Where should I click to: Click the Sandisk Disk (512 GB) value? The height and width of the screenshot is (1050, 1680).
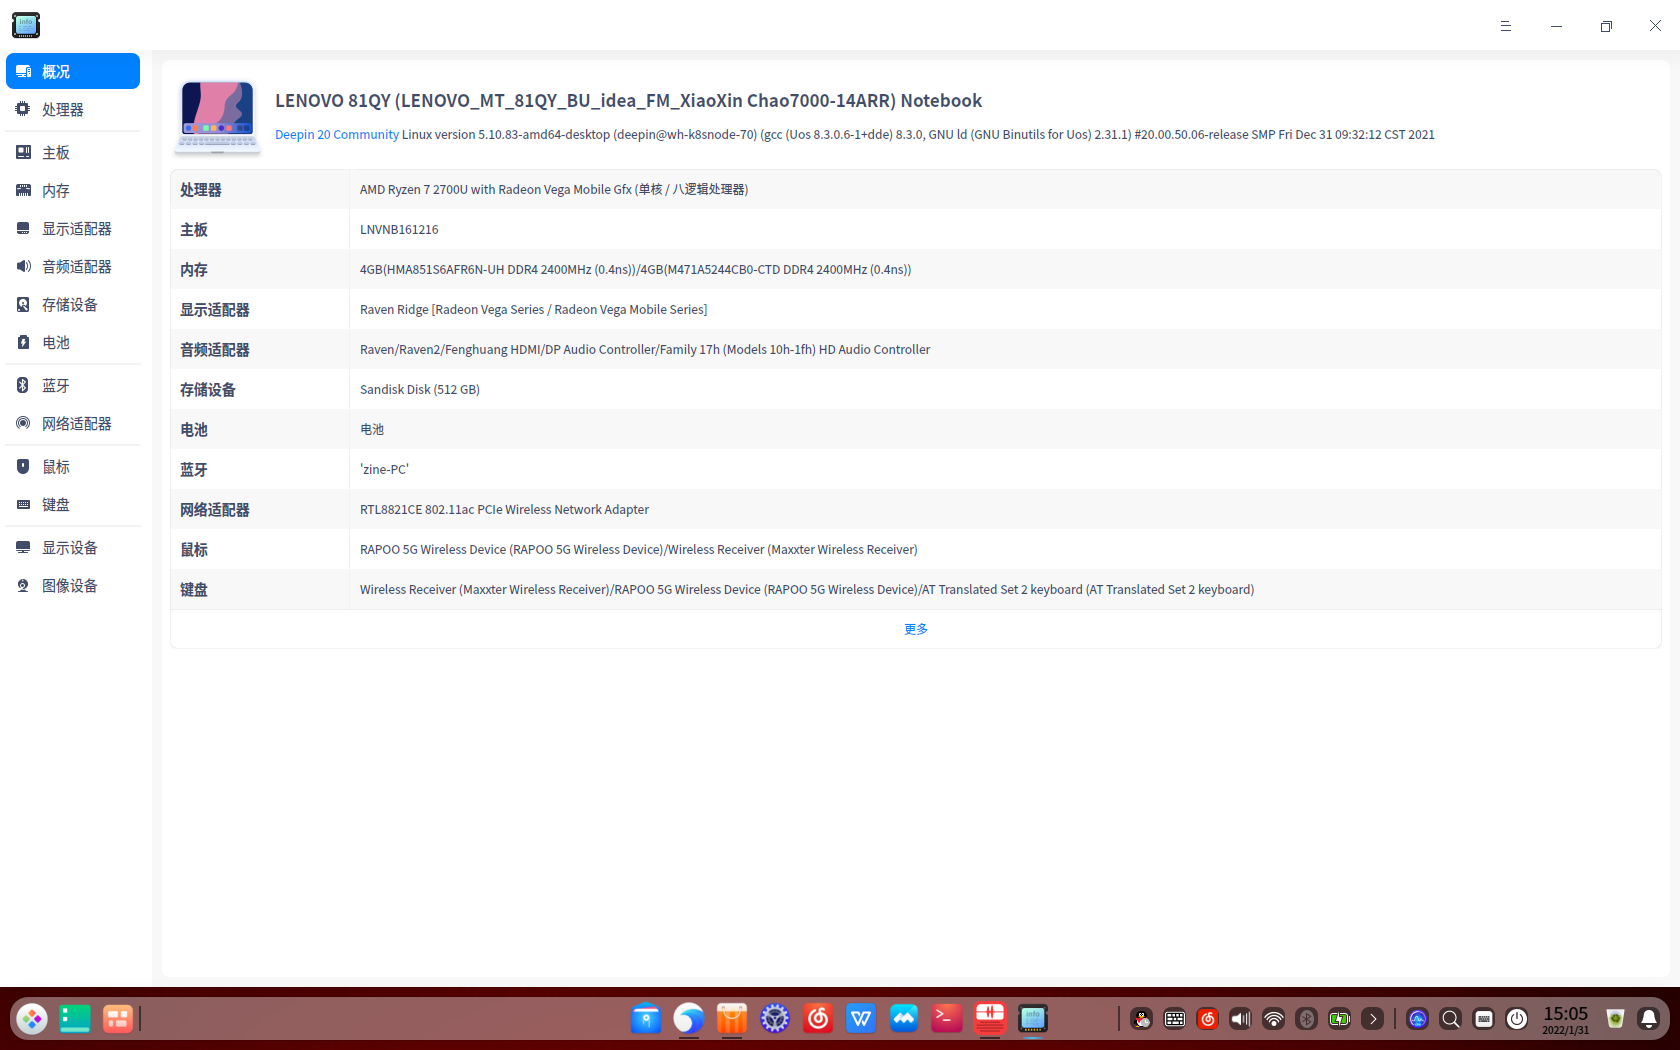(x=420, y=389)
